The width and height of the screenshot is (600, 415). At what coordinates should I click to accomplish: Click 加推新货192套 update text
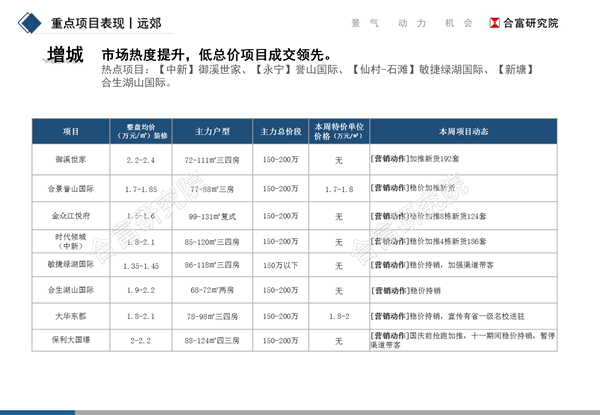[x=434, y=158]
